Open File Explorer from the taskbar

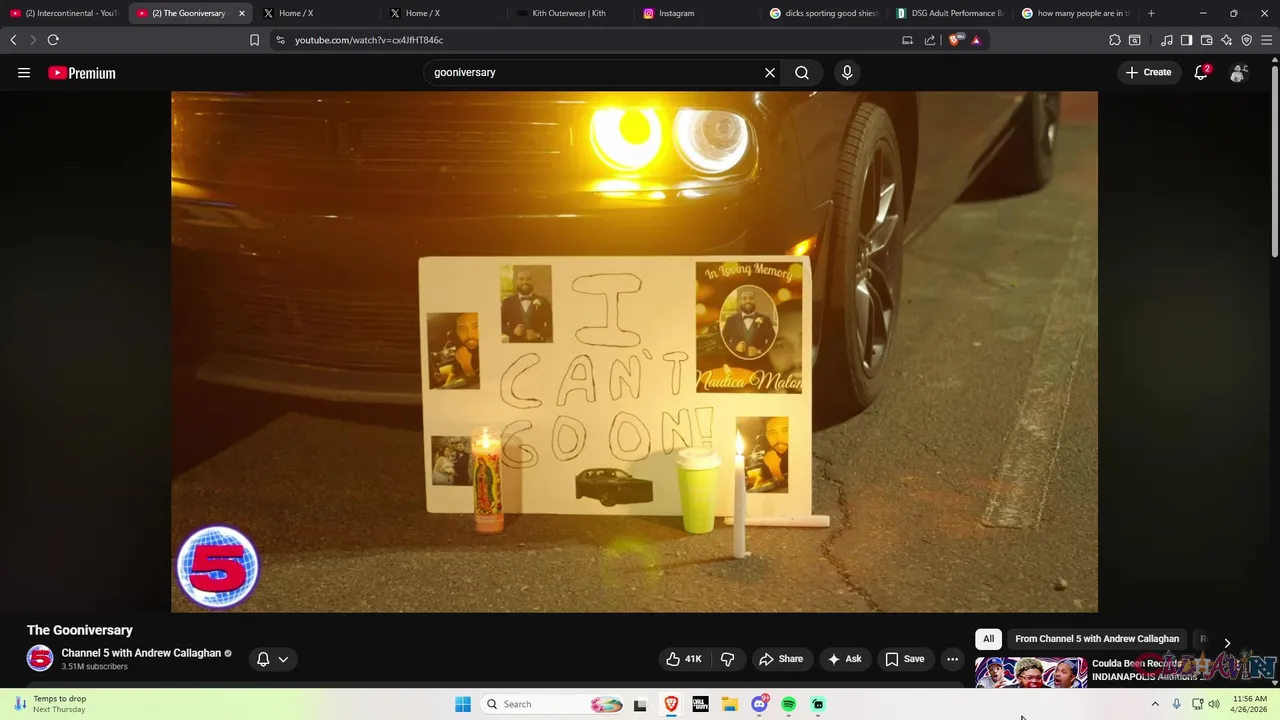tap(730, 704)
